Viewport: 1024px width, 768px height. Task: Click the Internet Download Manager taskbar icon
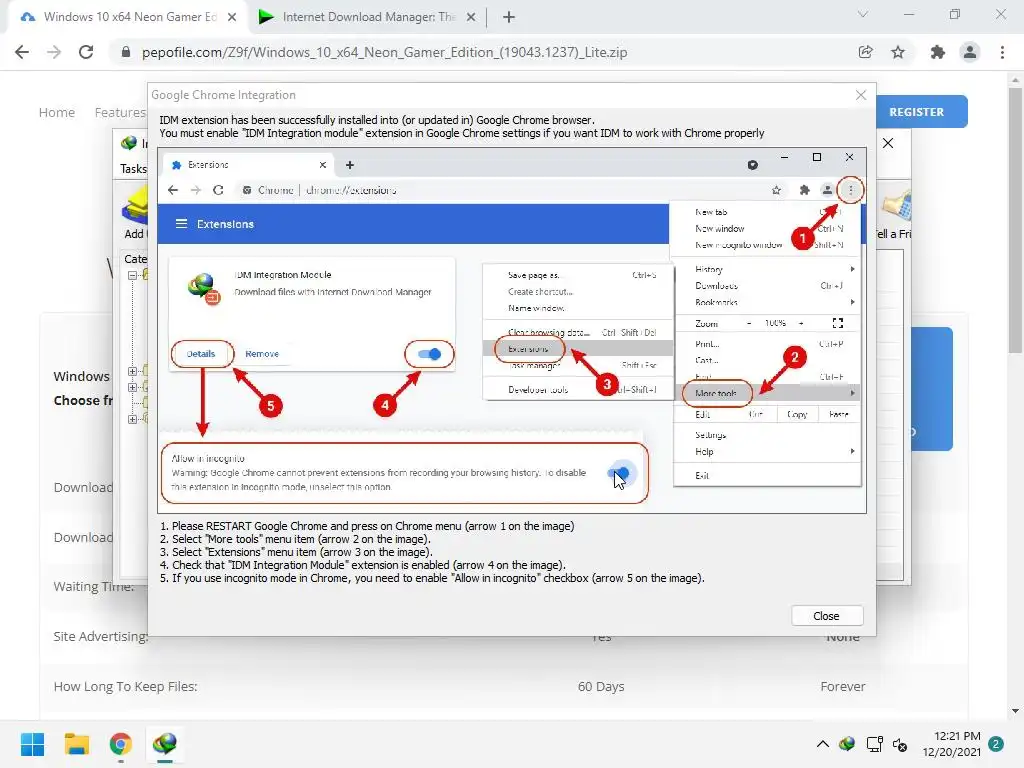tap(165, 744)
